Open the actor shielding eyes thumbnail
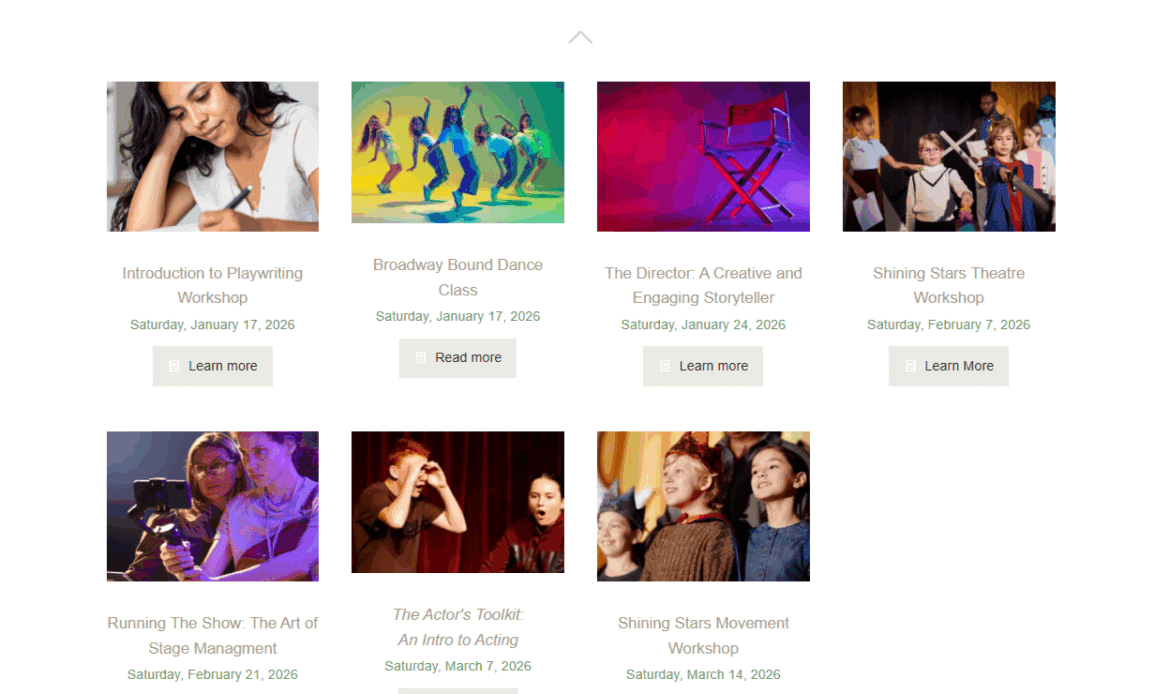 [458, 502]
